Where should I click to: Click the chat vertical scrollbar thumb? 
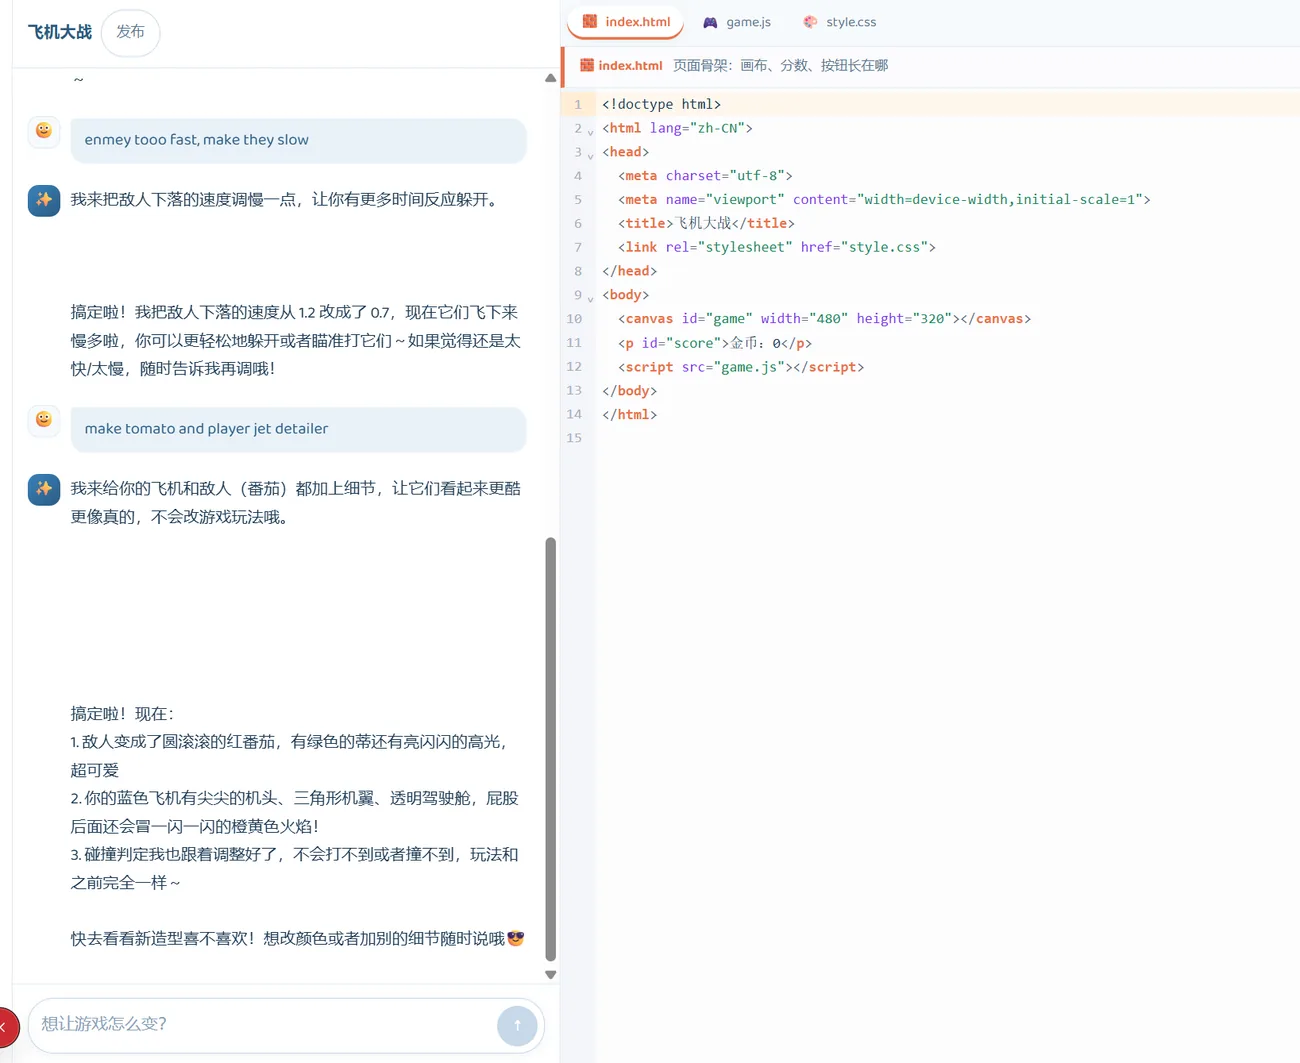pyautogui.click(x=550, y=749)
